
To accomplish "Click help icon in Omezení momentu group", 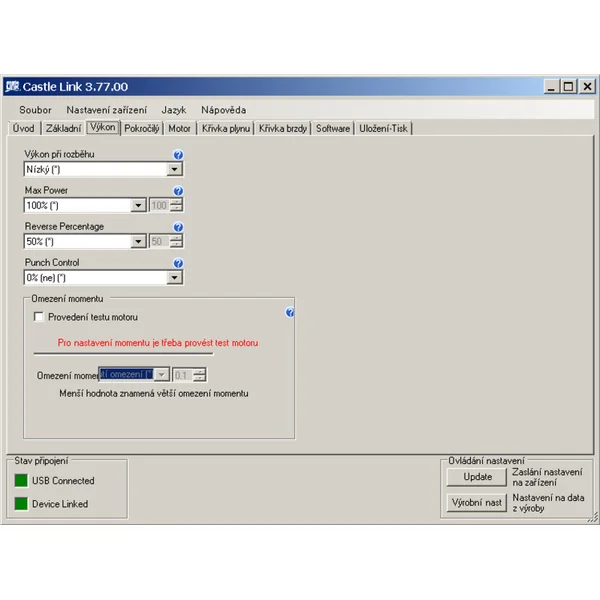I will point(290,313).
